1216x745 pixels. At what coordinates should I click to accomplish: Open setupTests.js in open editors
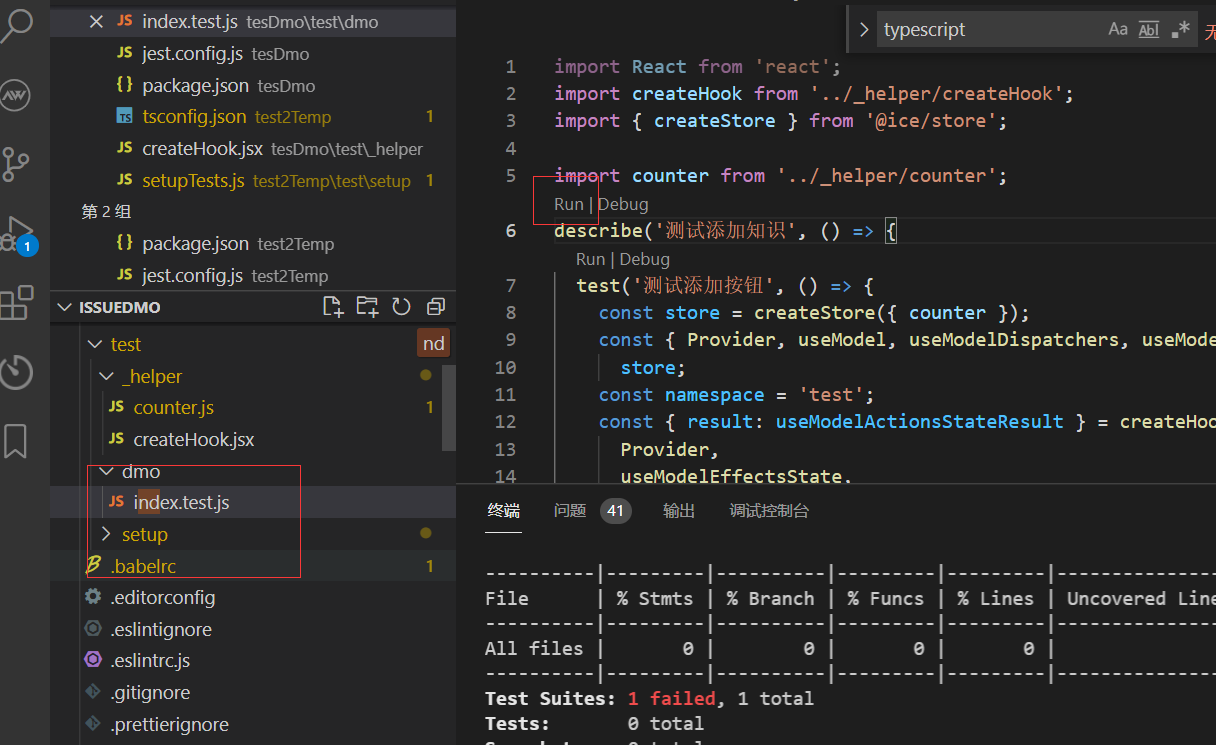[x=253, y=180]
